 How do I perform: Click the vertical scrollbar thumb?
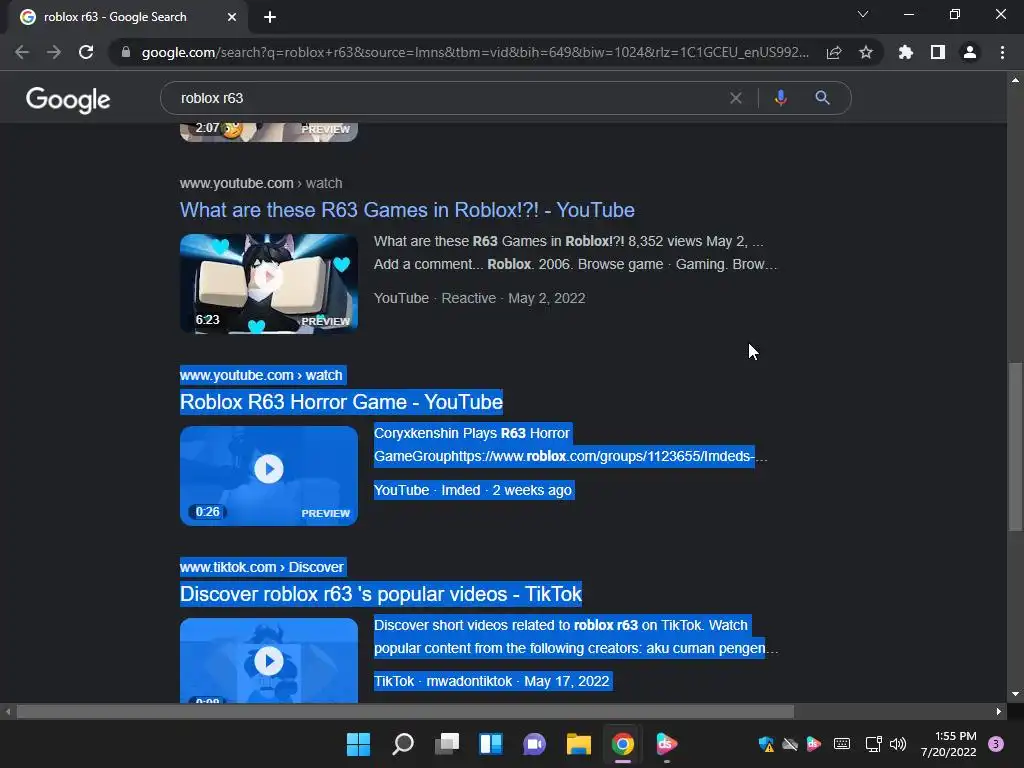tap(1015, 447)
